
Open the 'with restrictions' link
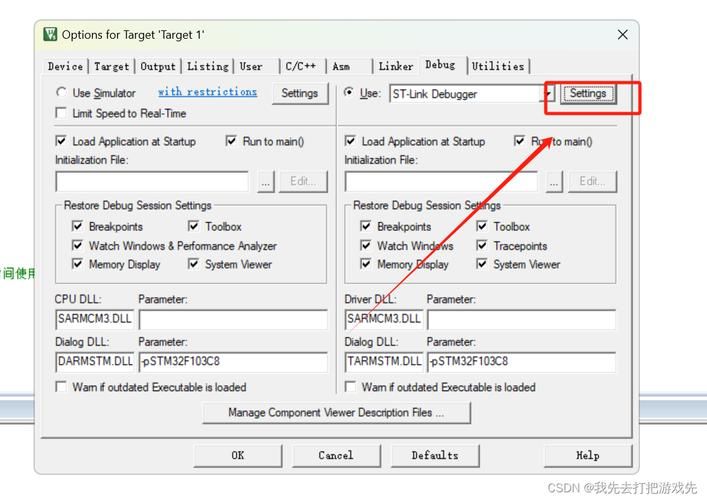(x=207, y=92)
